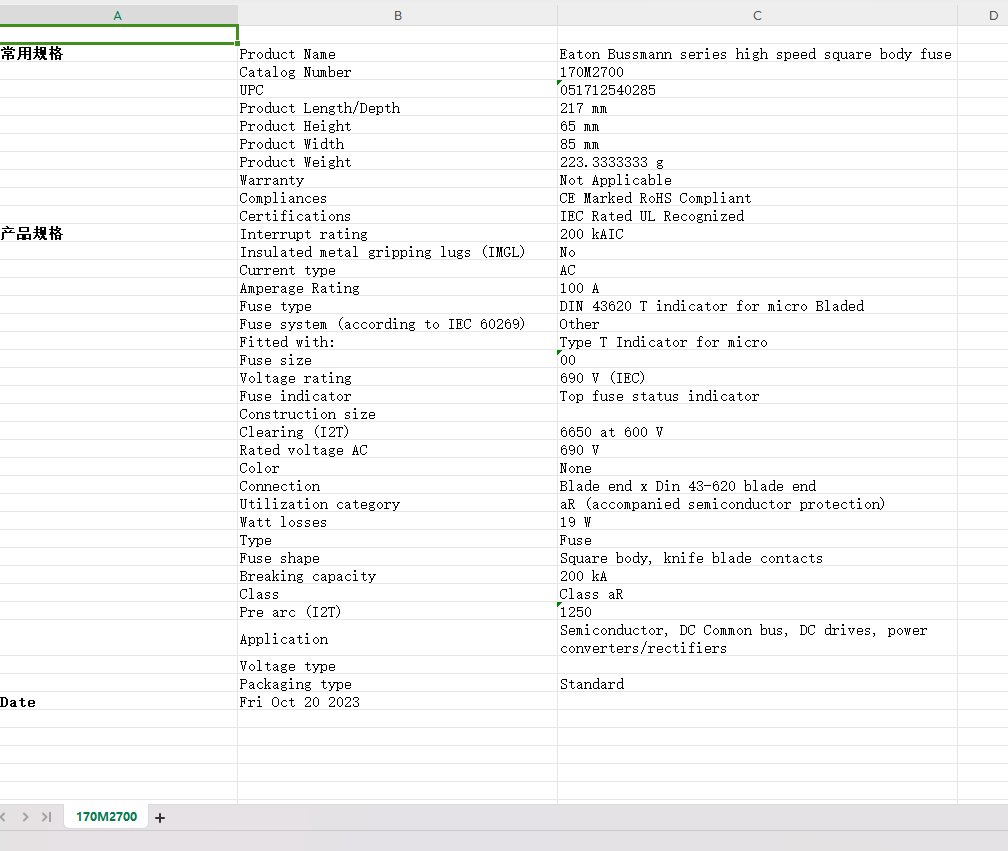Select column B header
Image resolution: width=1008 pixels, height=851 pixels.
[x=398, y=15]
